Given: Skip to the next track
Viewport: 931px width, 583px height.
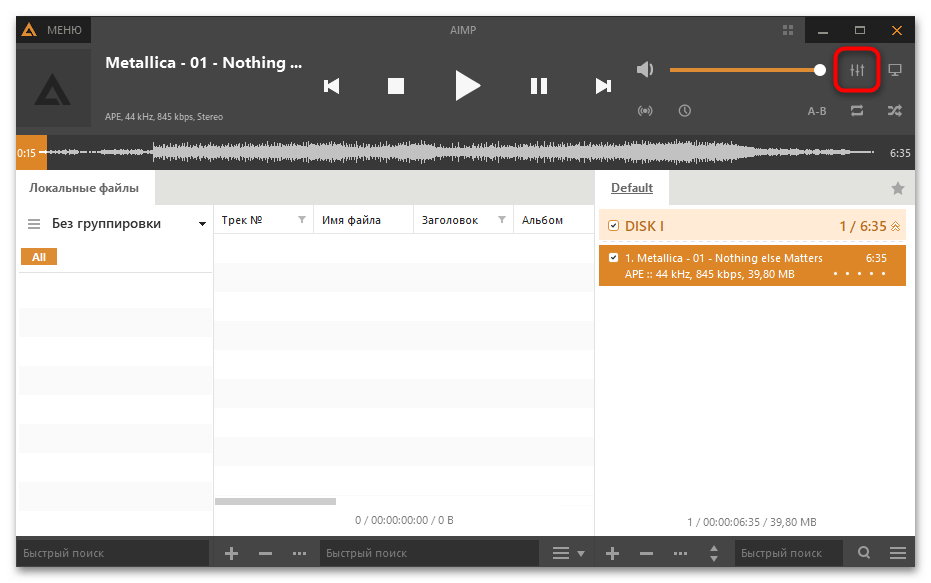Looking at the screenshot, I should 603,86.
